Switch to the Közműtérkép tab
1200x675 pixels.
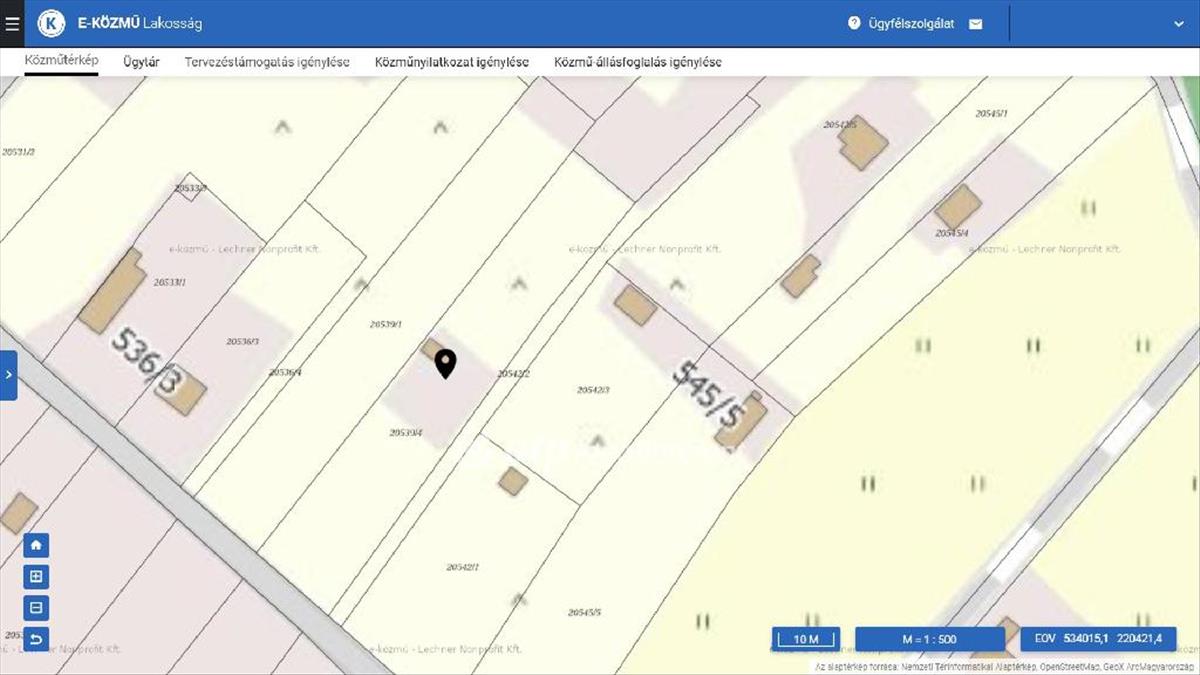click(61, 61)
